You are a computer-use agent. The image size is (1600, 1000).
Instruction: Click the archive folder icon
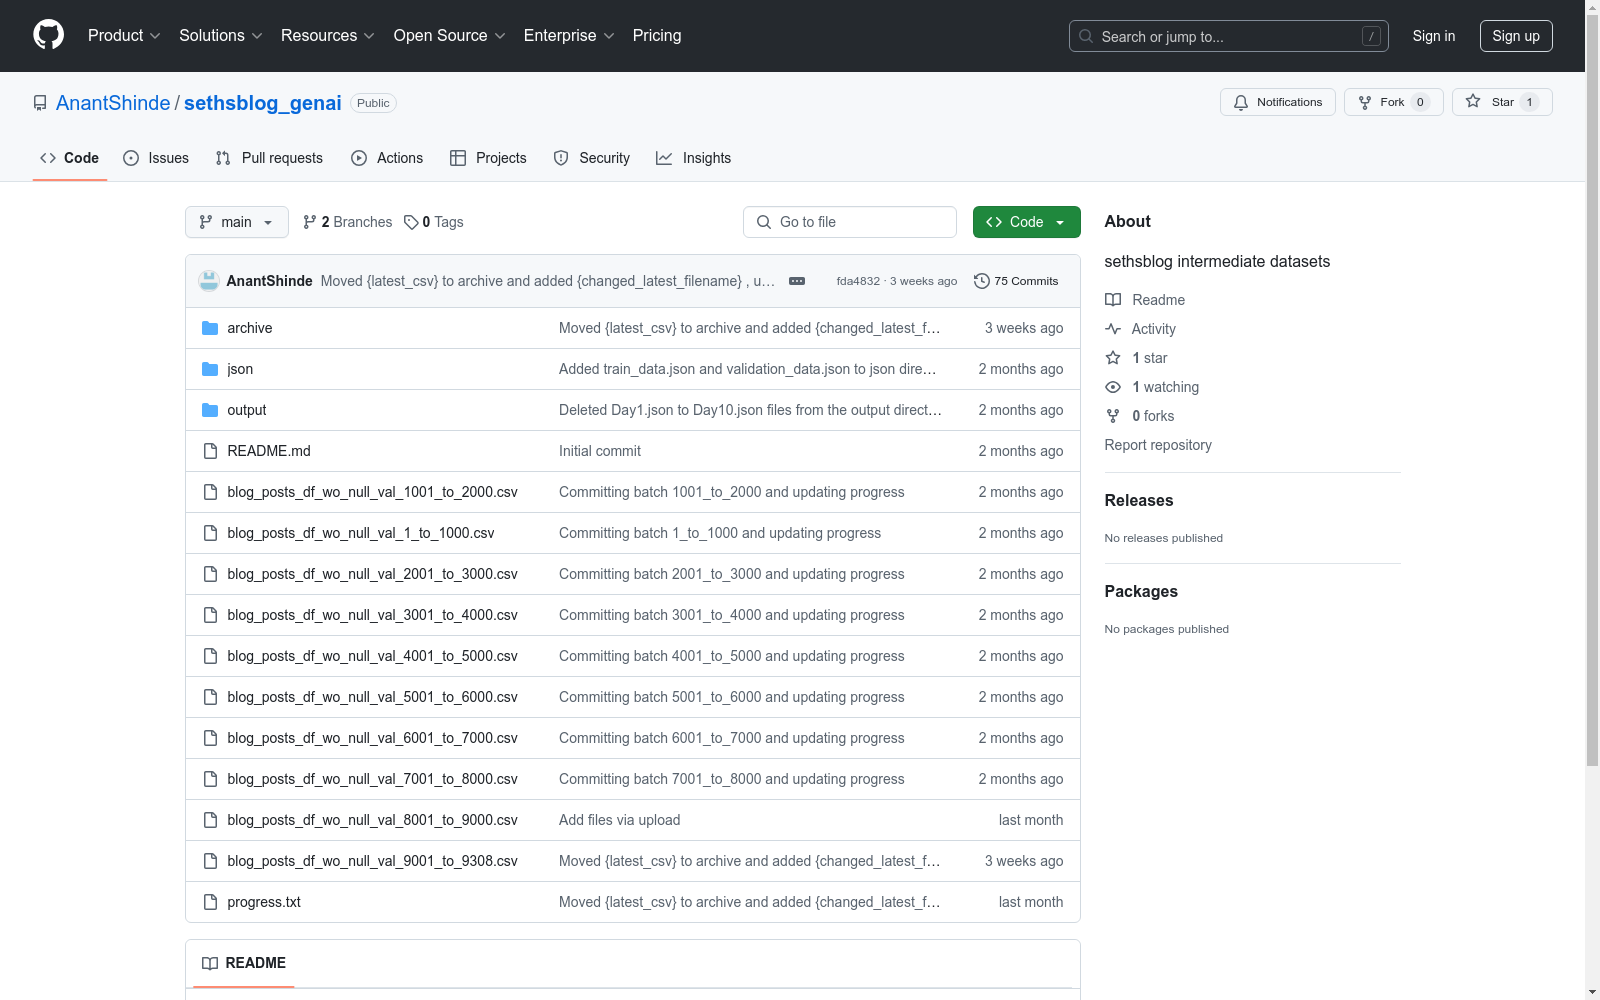click(210, 328)
